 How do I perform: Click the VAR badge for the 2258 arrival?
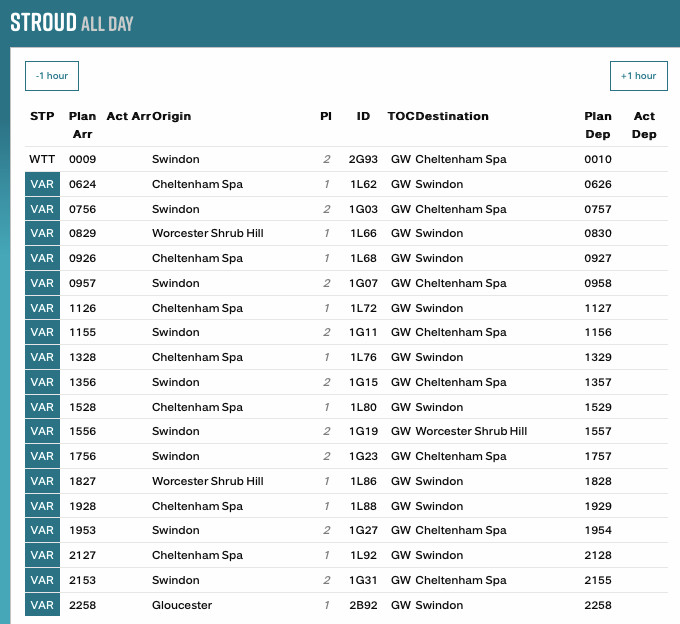coord(42,605)
